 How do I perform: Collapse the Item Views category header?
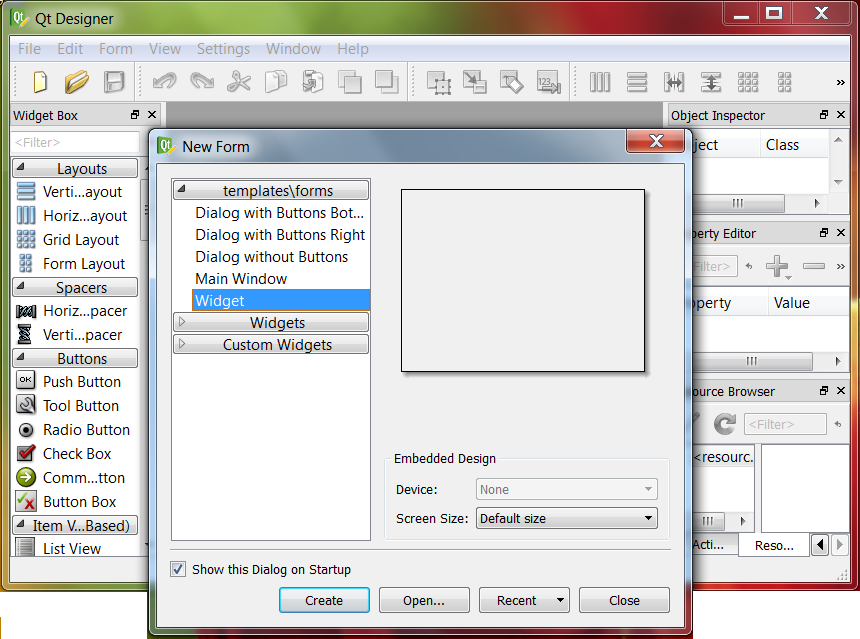75,525
